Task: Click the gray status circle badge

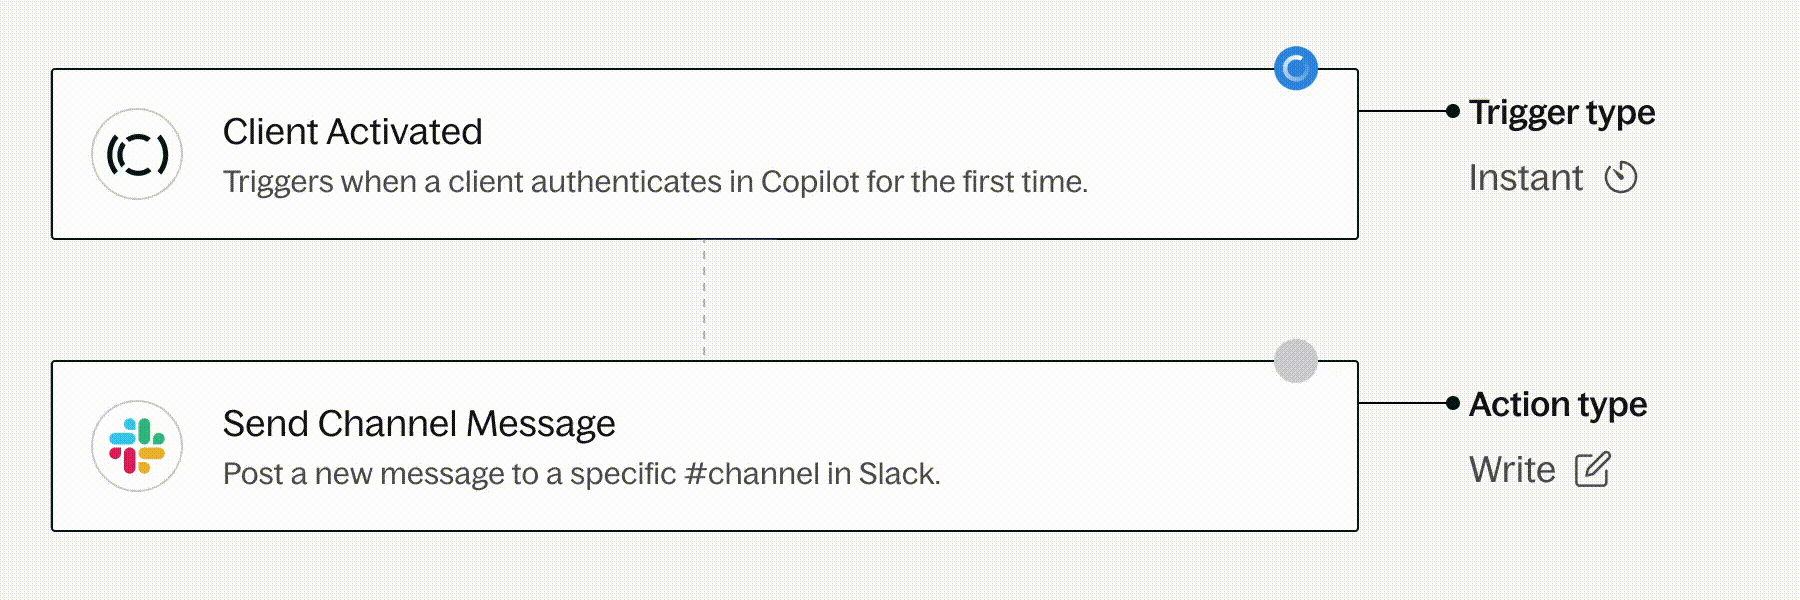Action: [x=1296, y=361]
